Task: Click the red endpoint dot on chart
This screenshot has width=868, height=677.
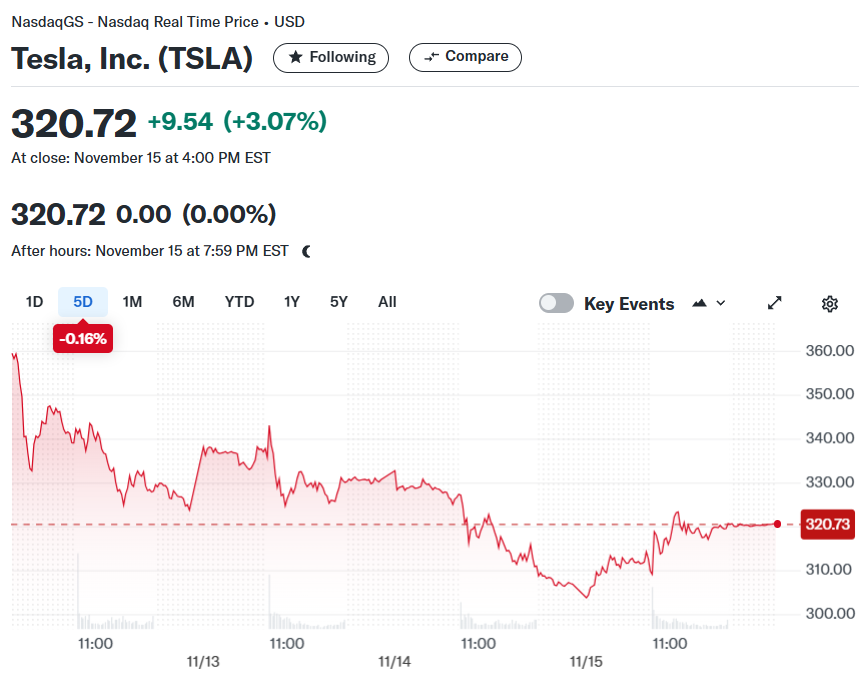Action: pyautogui.click(x=777, y=524)
